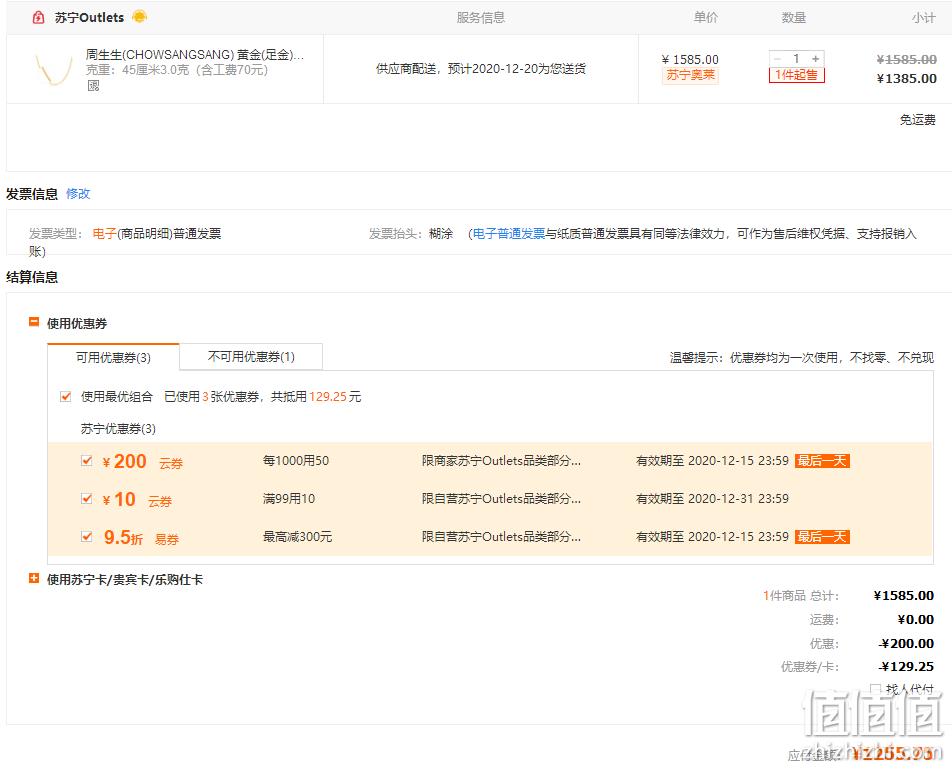Click the 免运费 text

click(917, 120)
